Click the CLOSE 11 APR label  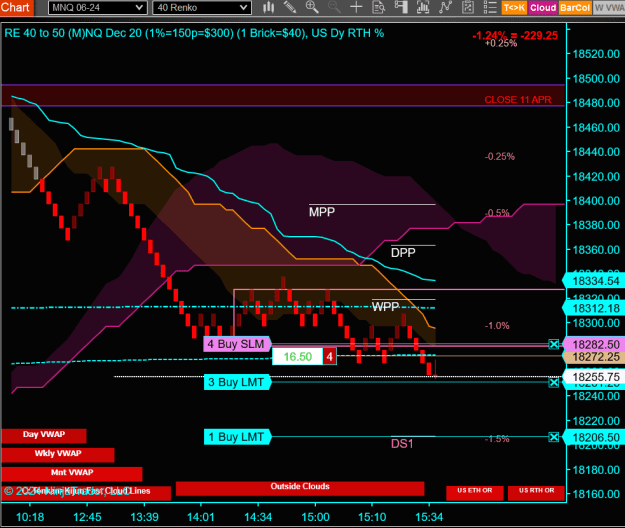point(518,100)
